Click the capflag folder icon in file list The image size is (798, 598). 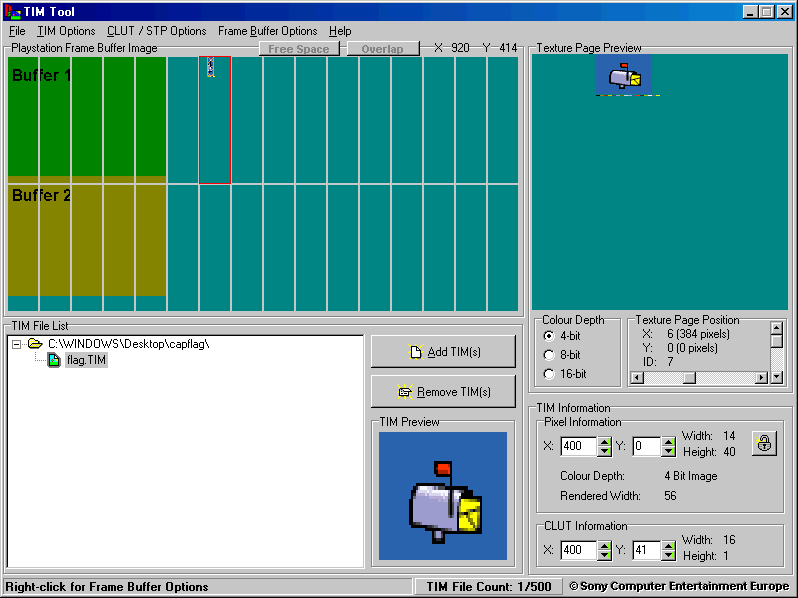[35, 343]
